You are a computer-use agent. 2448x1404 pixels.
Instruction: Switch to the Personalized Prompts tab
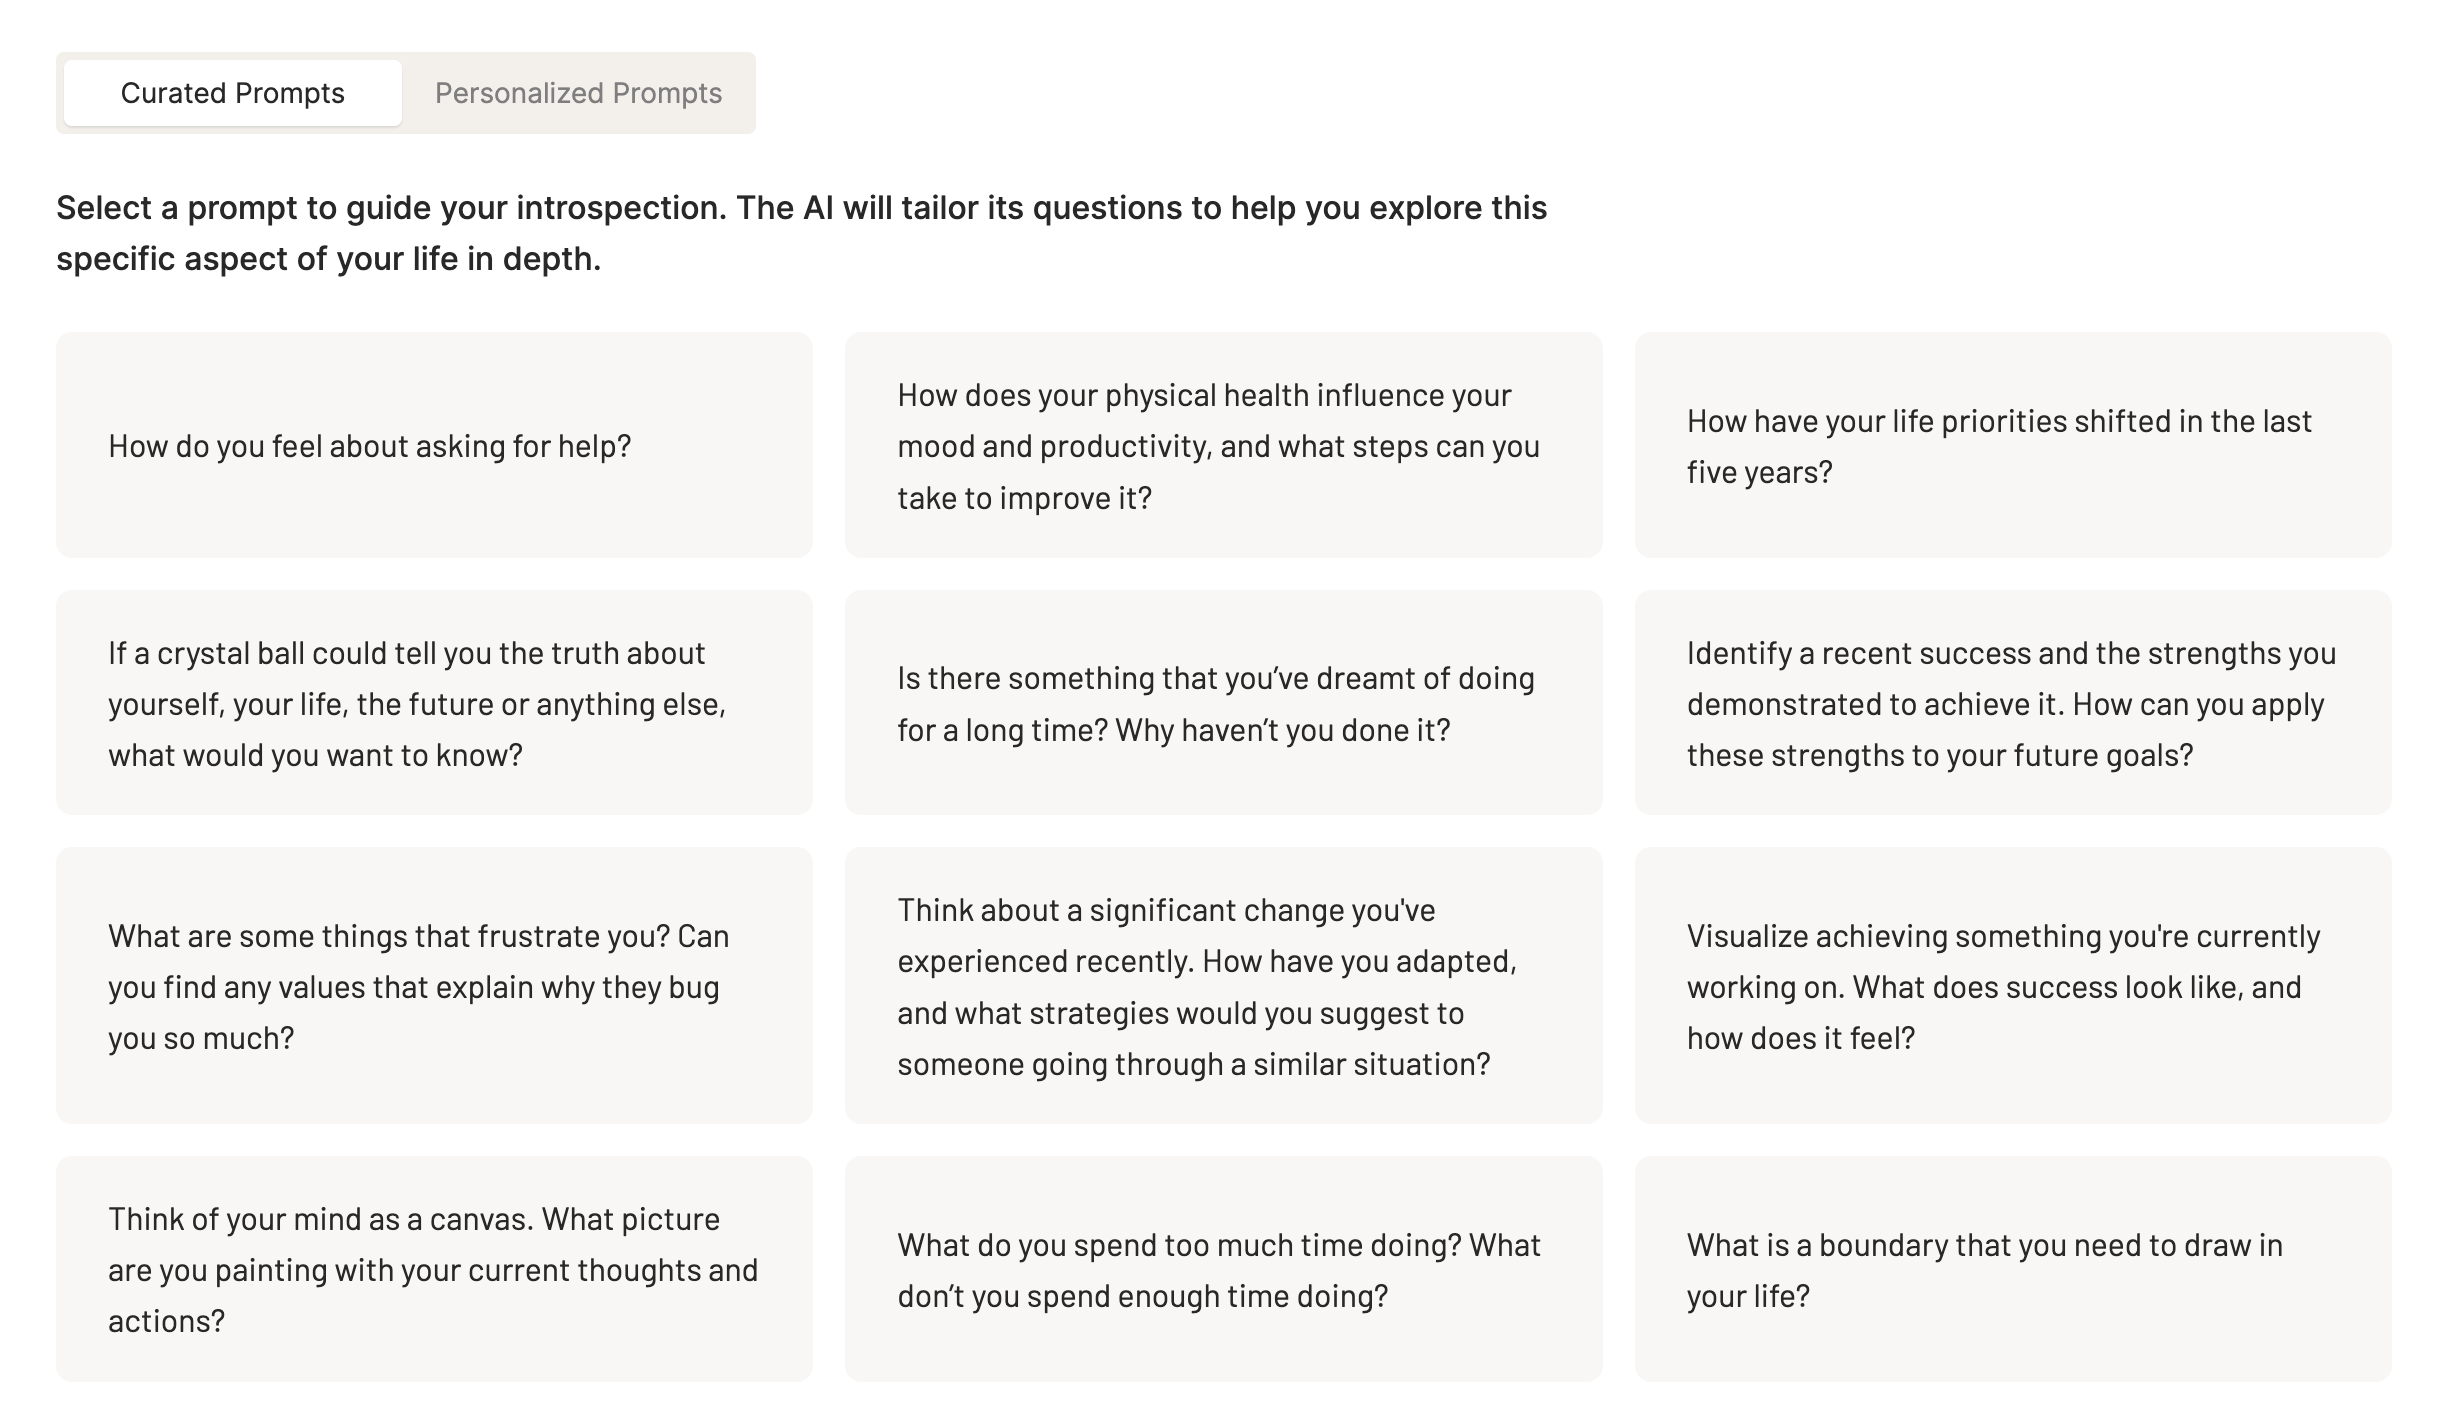click(578, 93)
